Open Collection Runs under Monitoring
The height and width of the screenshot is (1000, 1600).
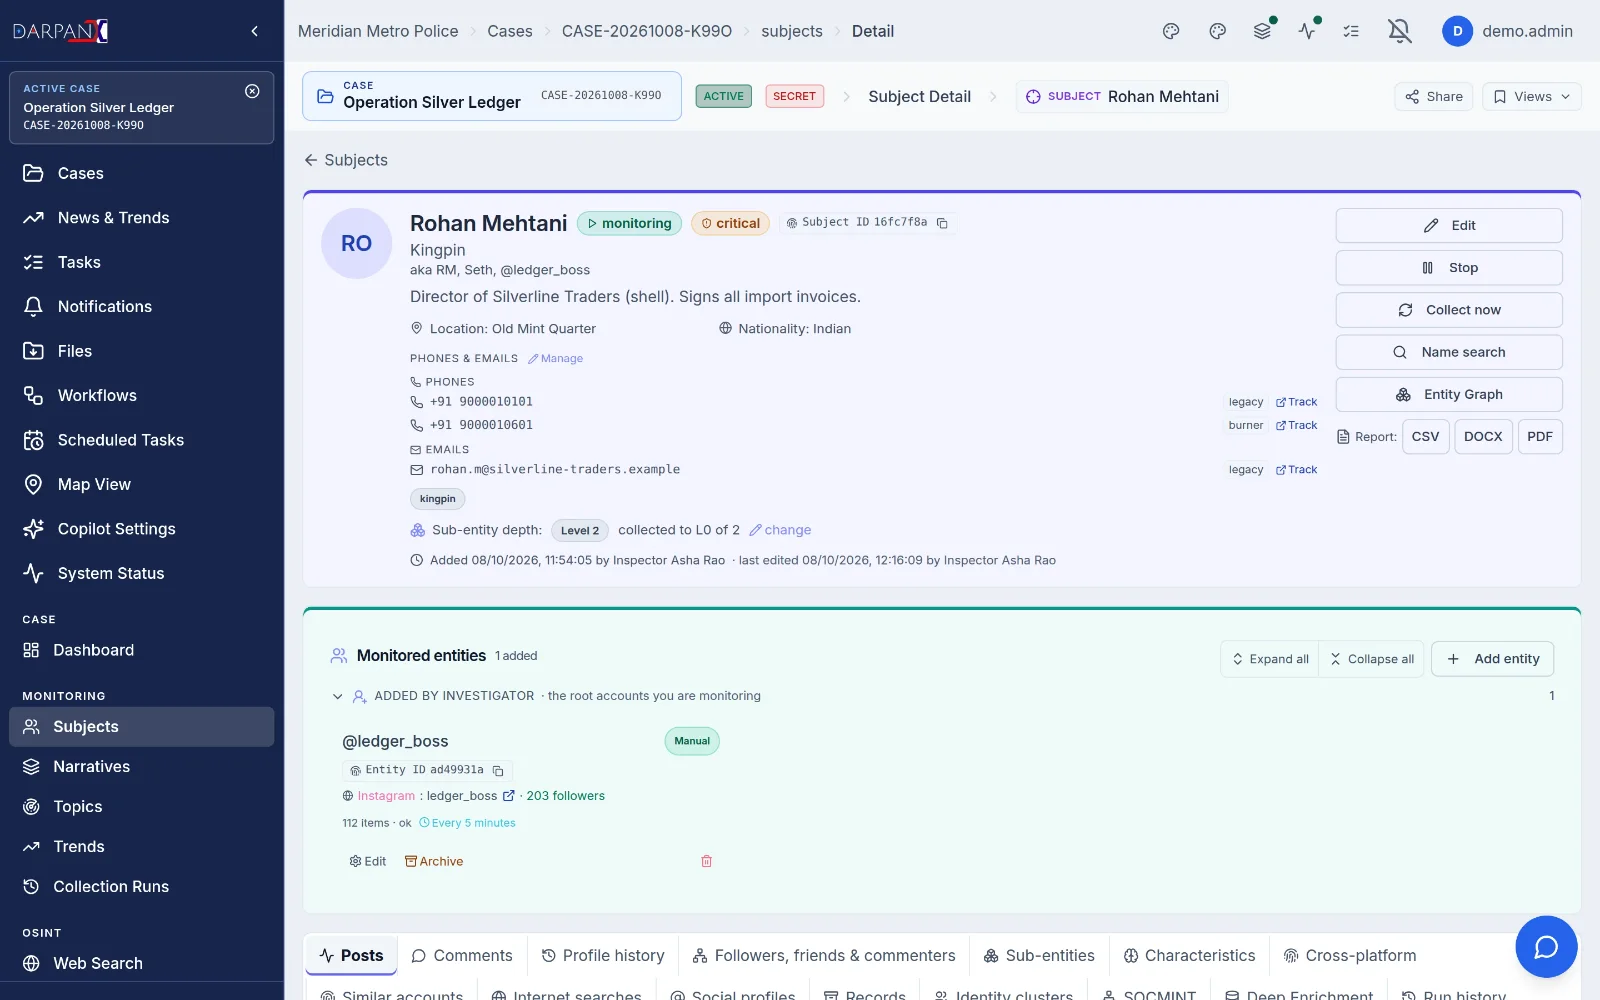pos(142,887)
